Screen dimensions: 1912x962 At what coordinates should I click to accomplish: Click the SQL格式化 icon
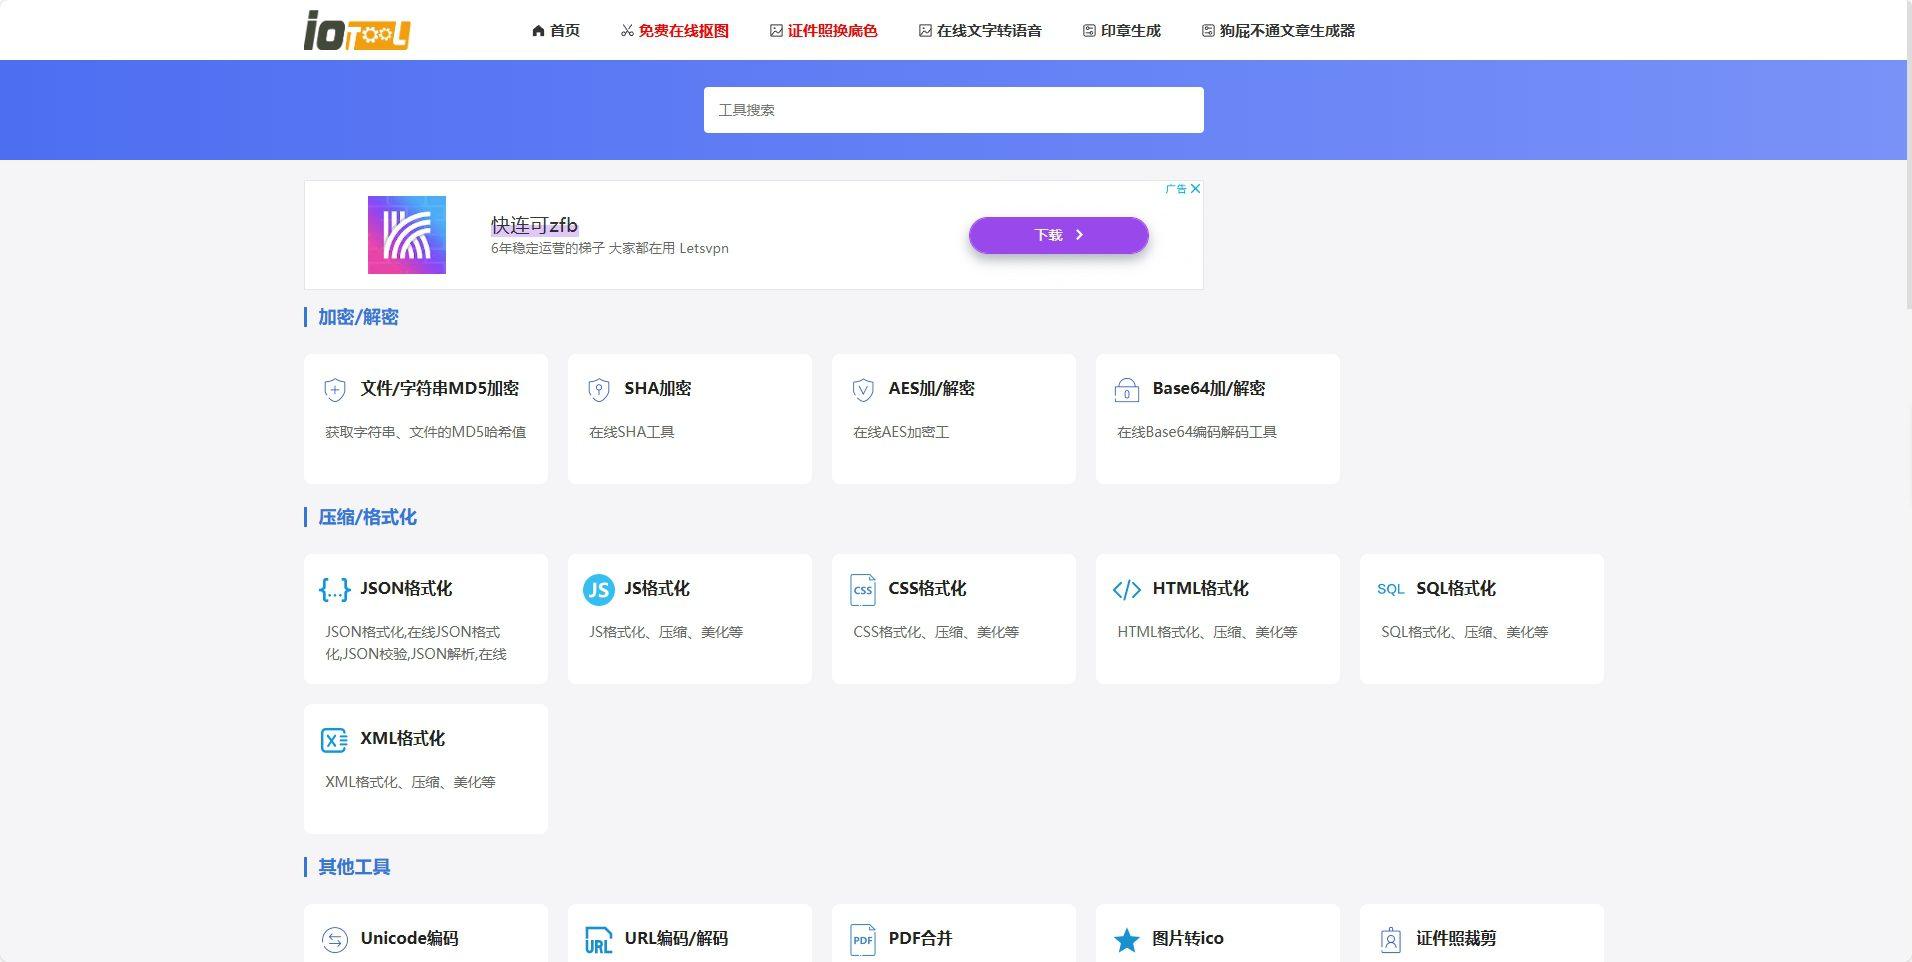1391,590
